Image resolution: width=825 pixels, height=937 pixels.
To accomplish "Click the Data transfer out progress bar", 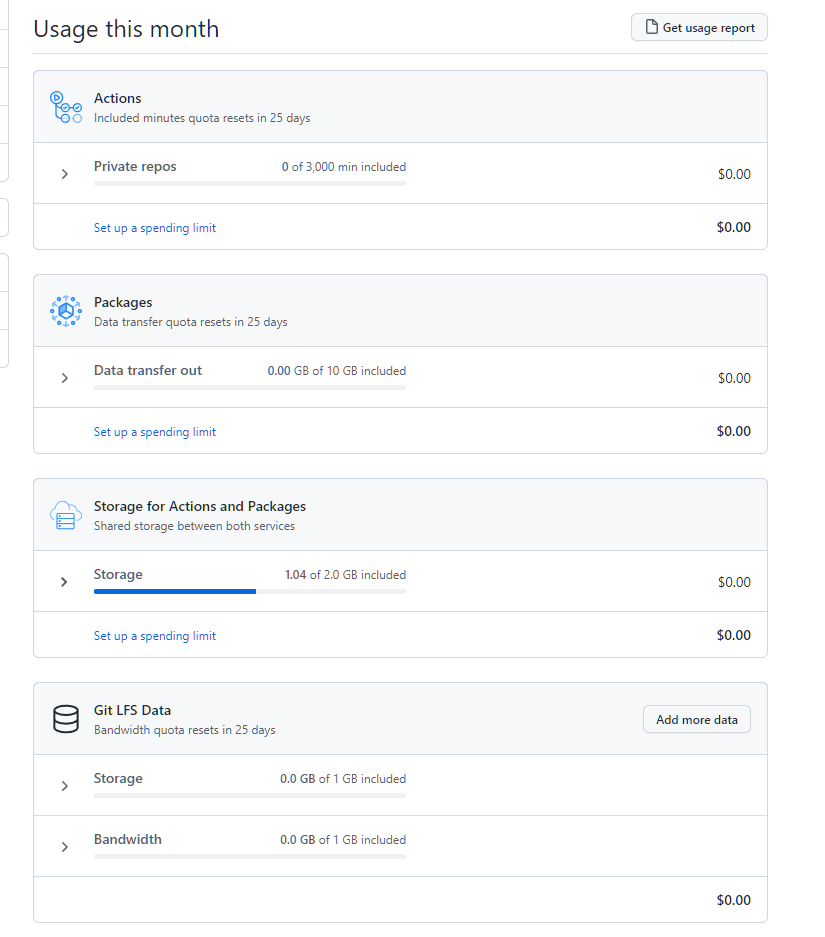I will [250, 387].
